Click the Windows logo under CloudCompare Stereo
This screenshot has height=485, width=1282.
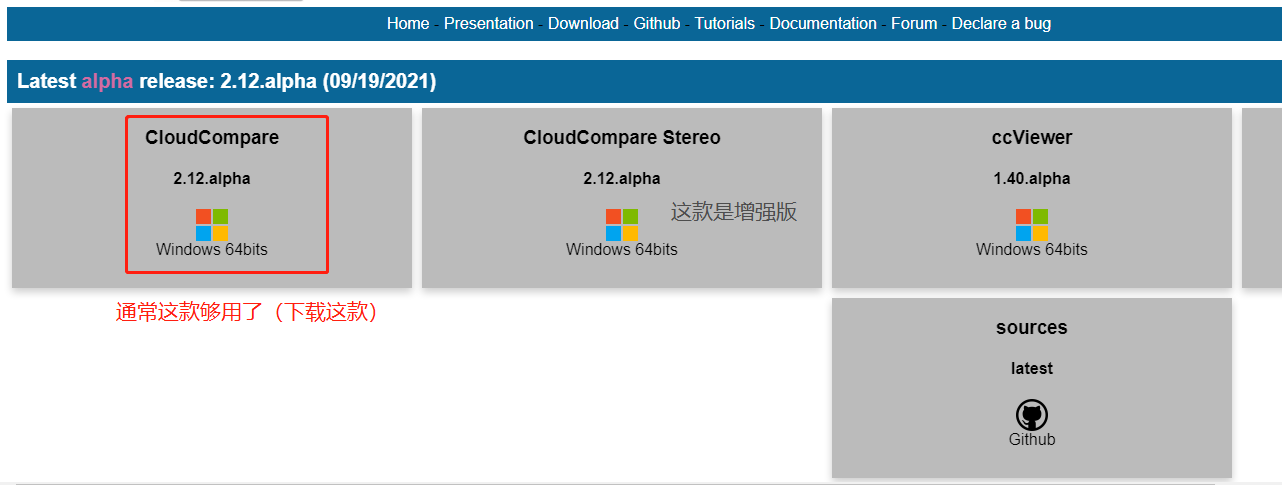pos(622,225)
